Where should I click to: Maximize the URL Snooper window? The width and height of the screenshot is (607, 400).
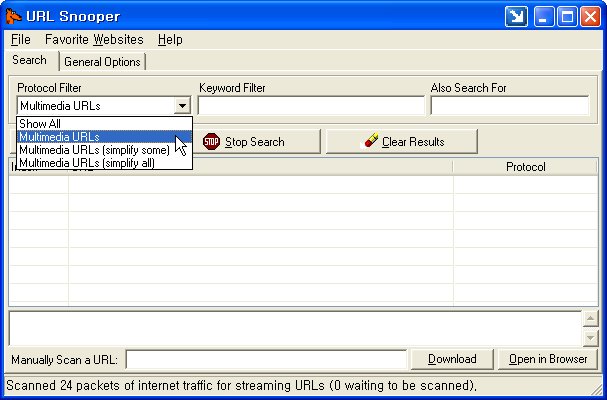[x=567, y=17]
